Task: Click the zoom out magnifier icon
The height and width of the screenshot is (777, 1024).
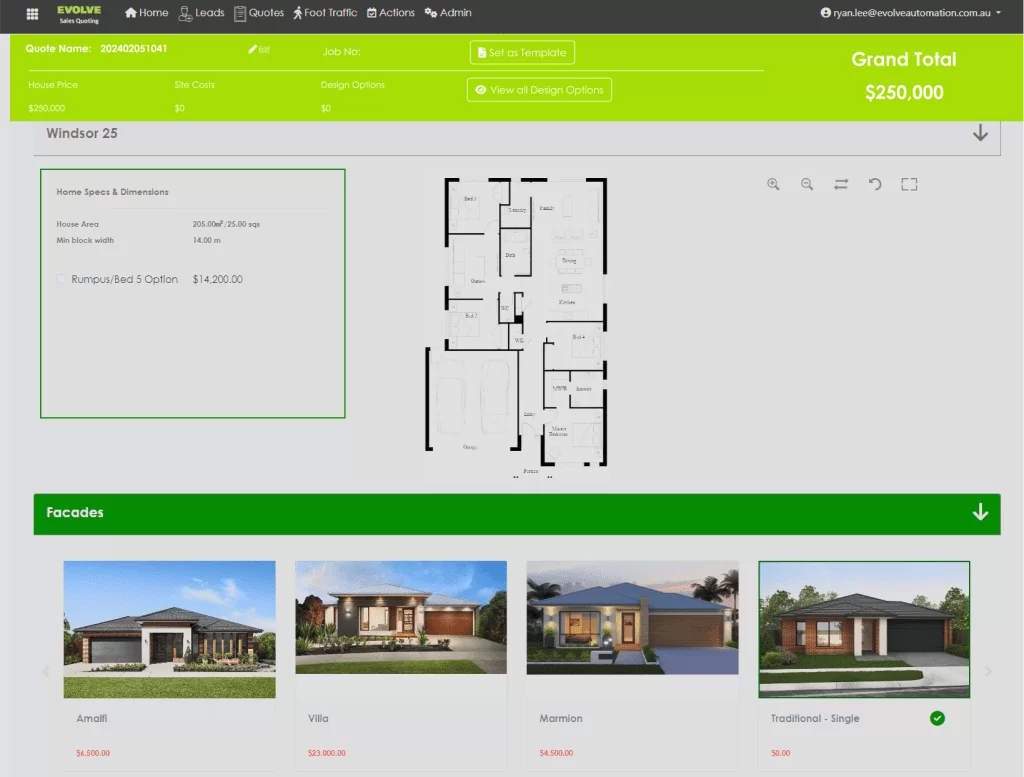Action: tap(807, 184)
